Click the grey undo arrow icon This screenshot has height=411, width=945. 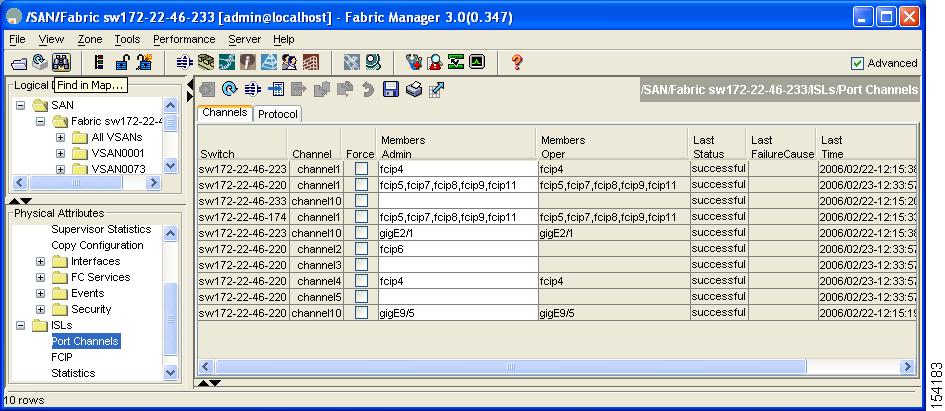click(368, 90)
